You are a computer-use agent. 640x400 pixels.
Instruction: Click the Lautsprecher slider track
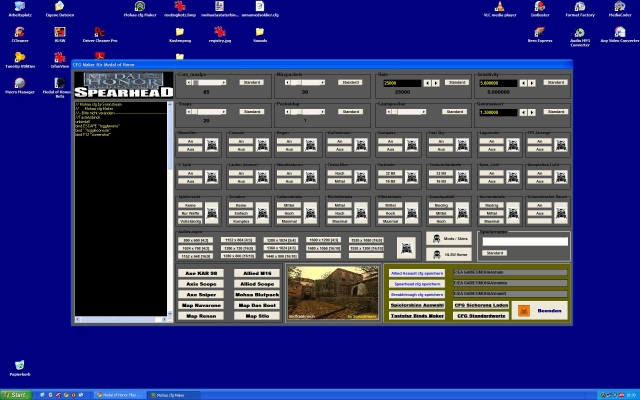[x=407, y=111]
